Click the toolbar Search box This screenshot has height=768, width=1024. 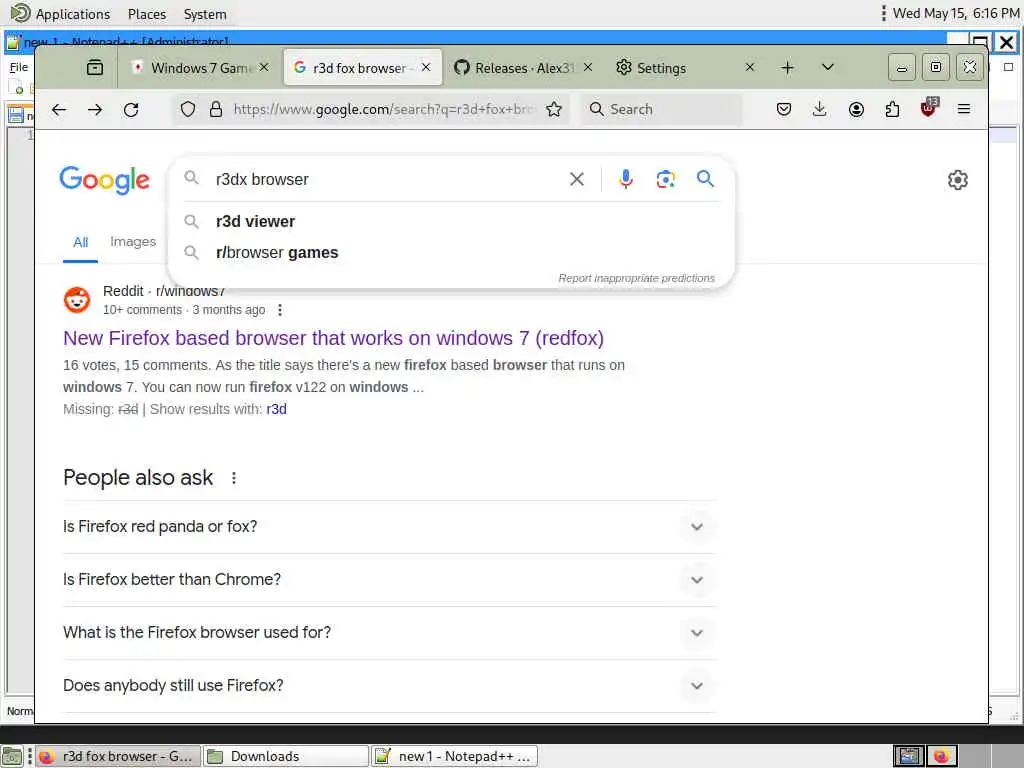tap(661, 109)
